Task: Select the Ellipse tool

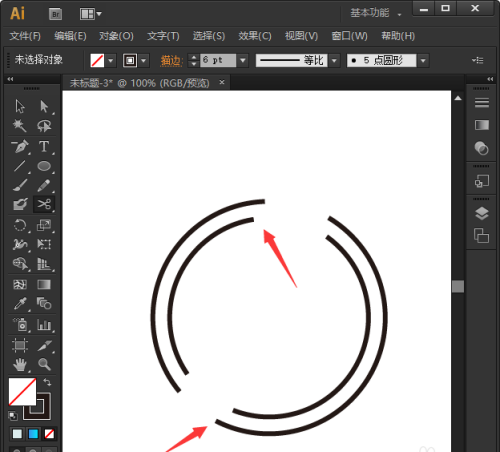Action: [x=44, y=166]
